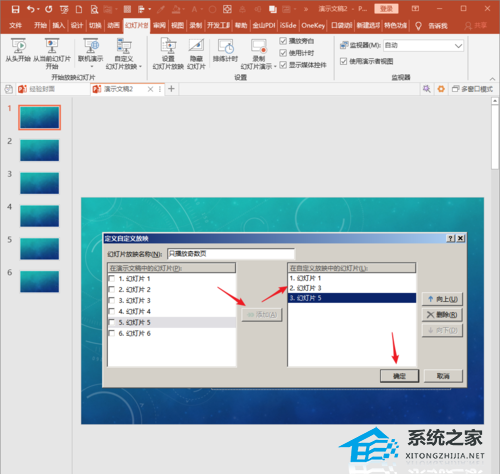Screen dimensions: 500x474
Task: Open Custom Slide Show ribbon icon
Action: 124,46
